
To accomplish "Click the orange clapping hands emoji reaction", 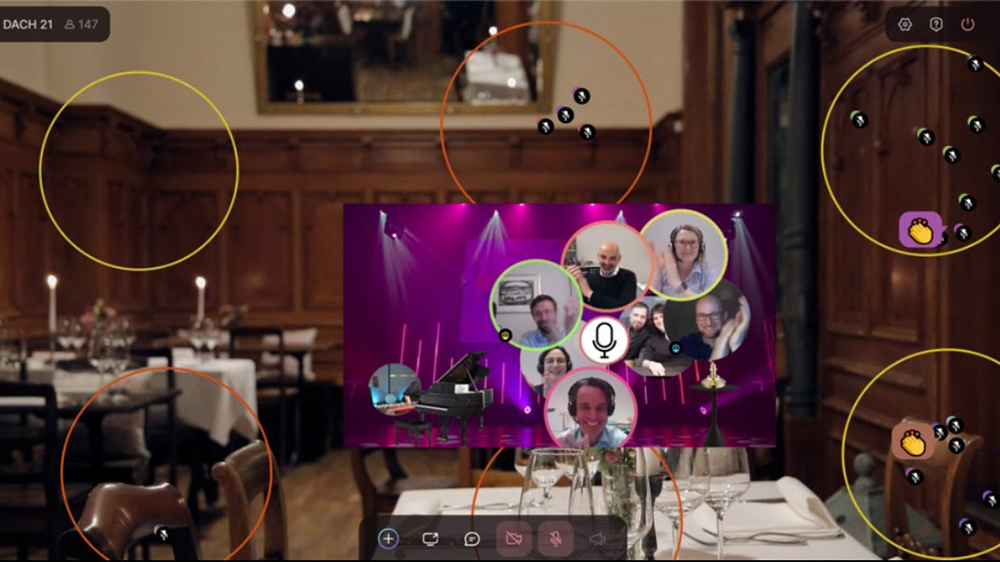I will point(912,441).
